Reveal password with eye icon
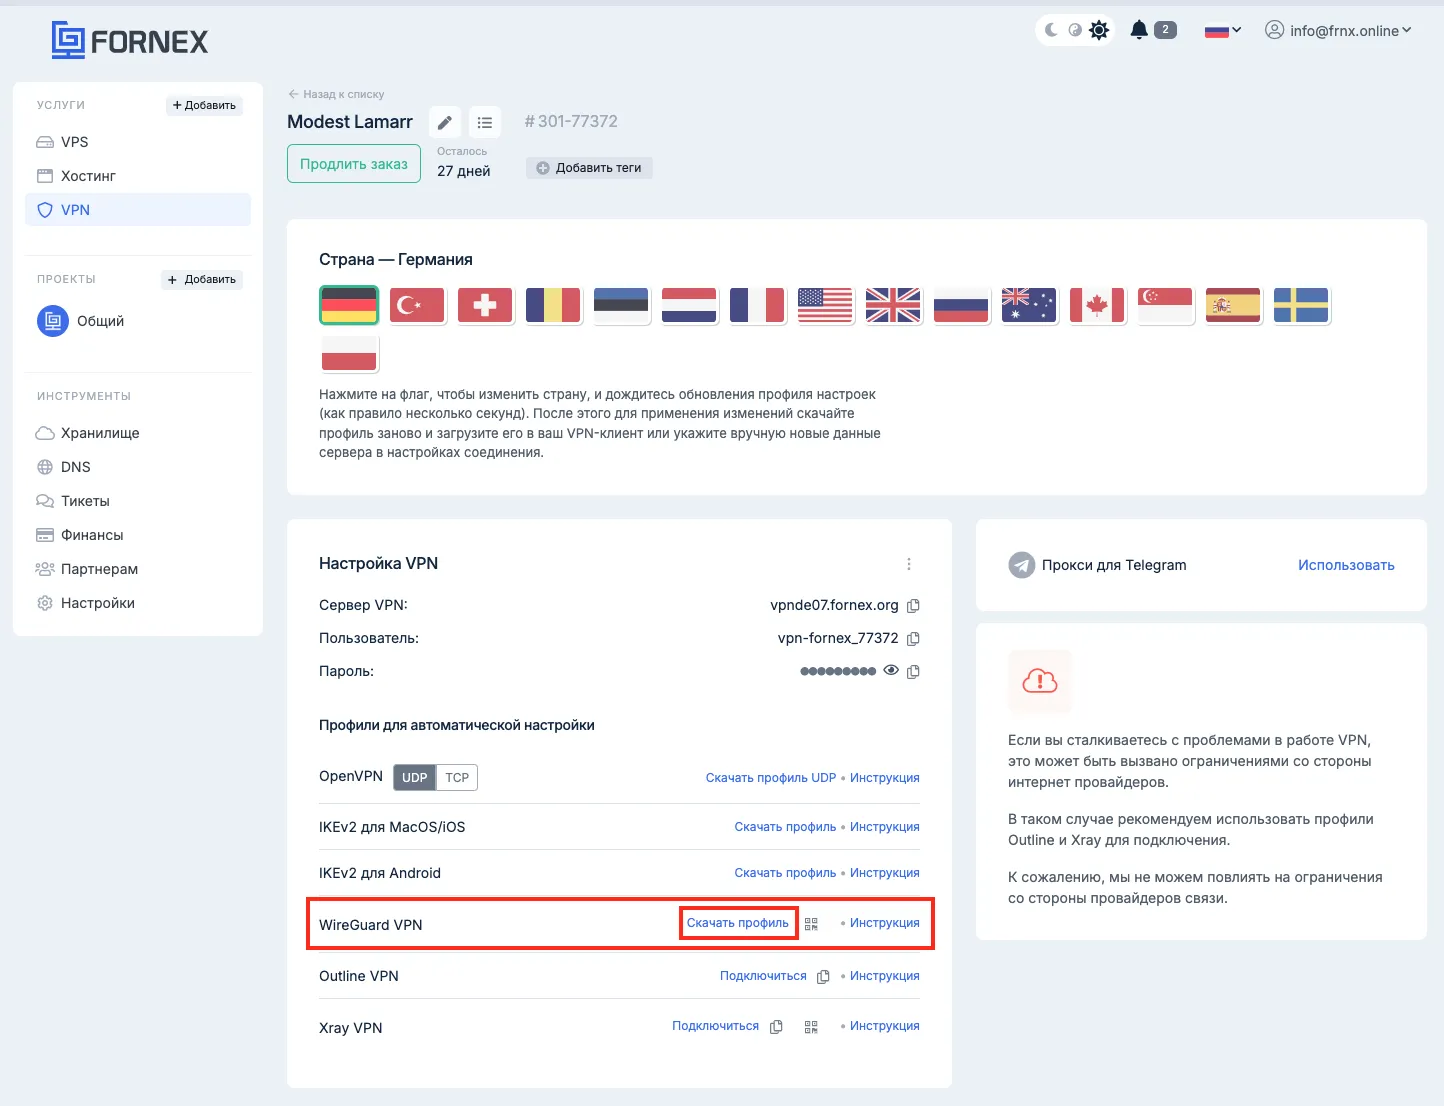Screen dimensions: 1444x1106 pos(891,670)
